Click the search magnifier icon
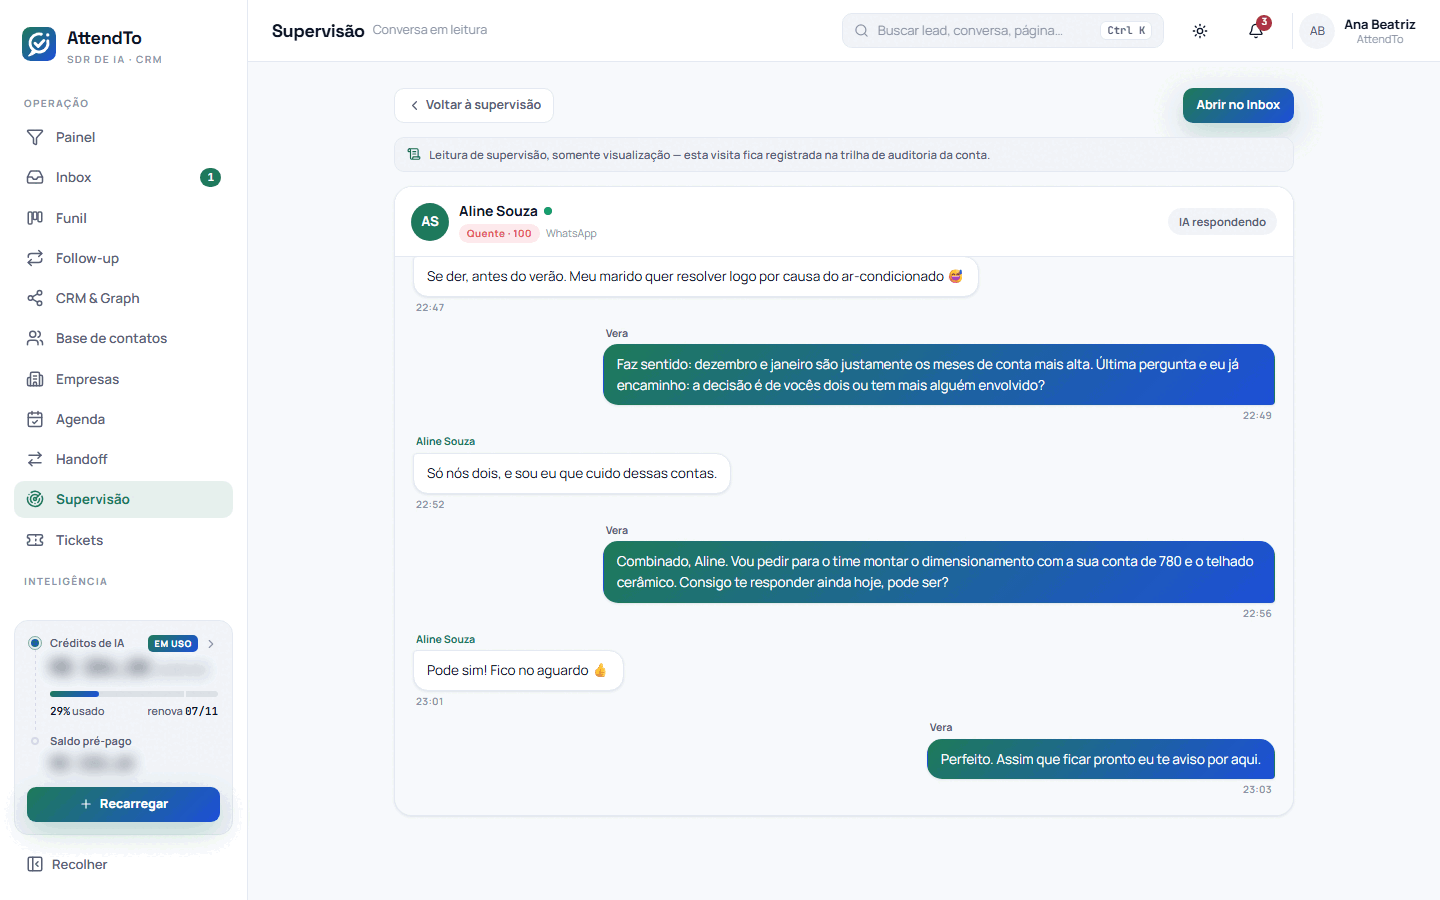Image resolution: width=1440 pixels, height=900 pixels. pos(861,31)
